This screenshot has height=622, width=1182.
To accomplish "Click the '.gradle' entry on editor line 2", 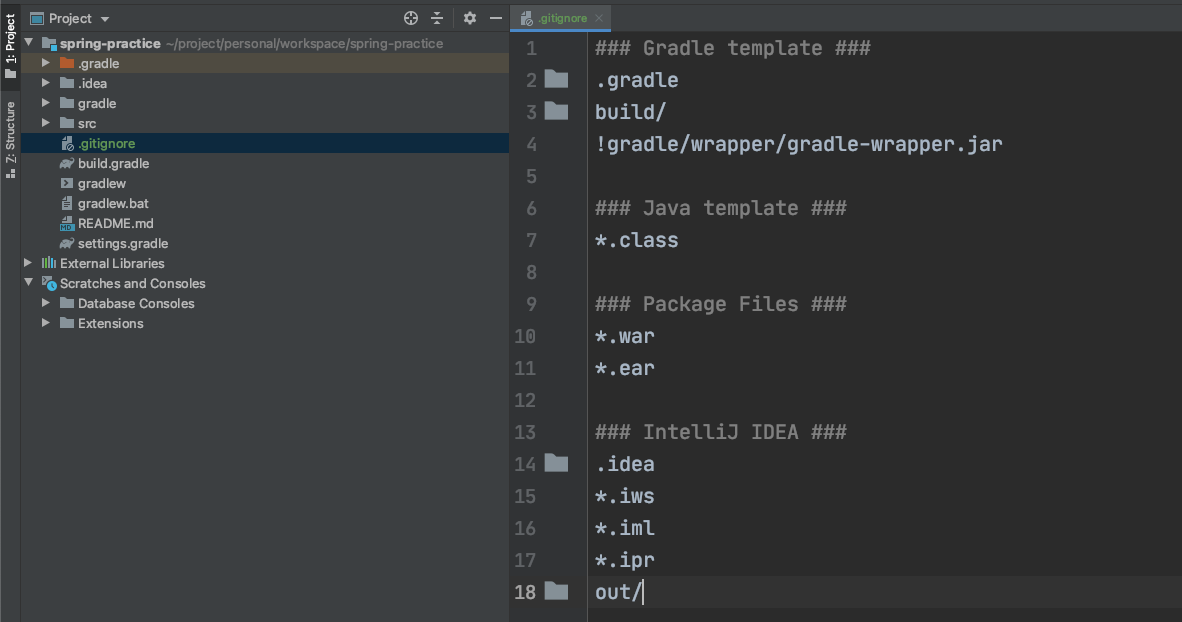I will (637, 80).
